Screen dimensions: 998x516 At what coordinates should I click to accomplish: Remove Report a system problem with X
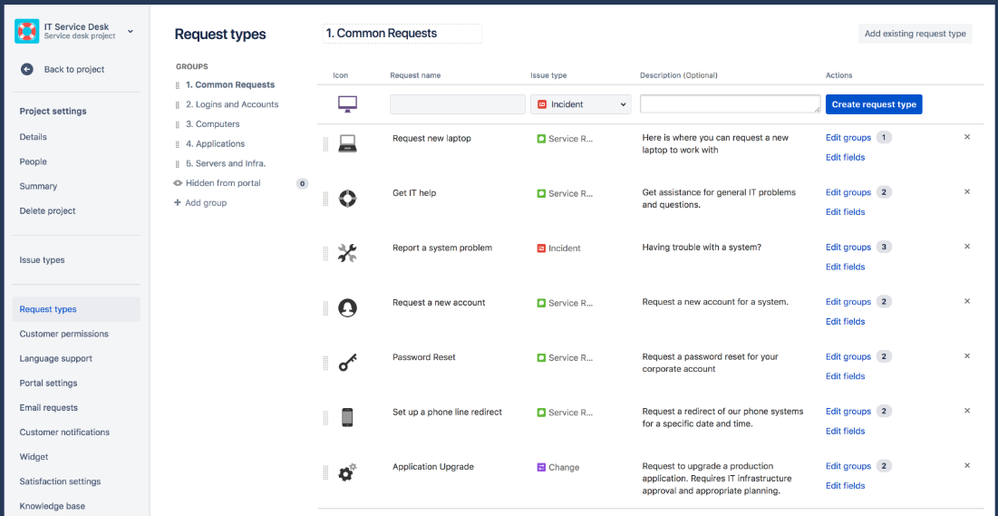coord(967,246)
